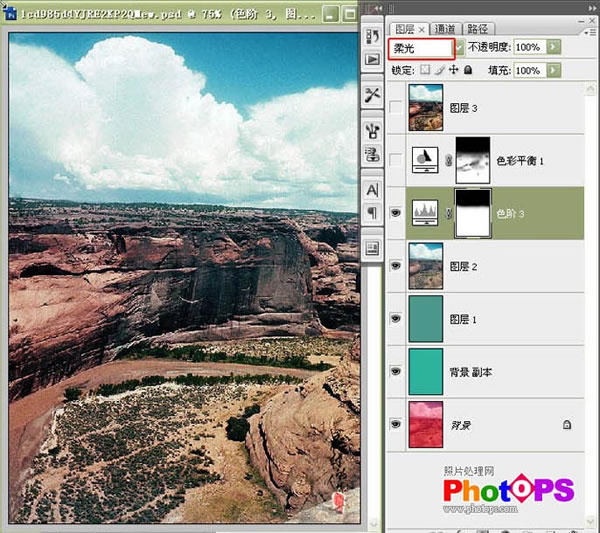Click the mask link chain on 色阶 3

[x=448, y=213]
